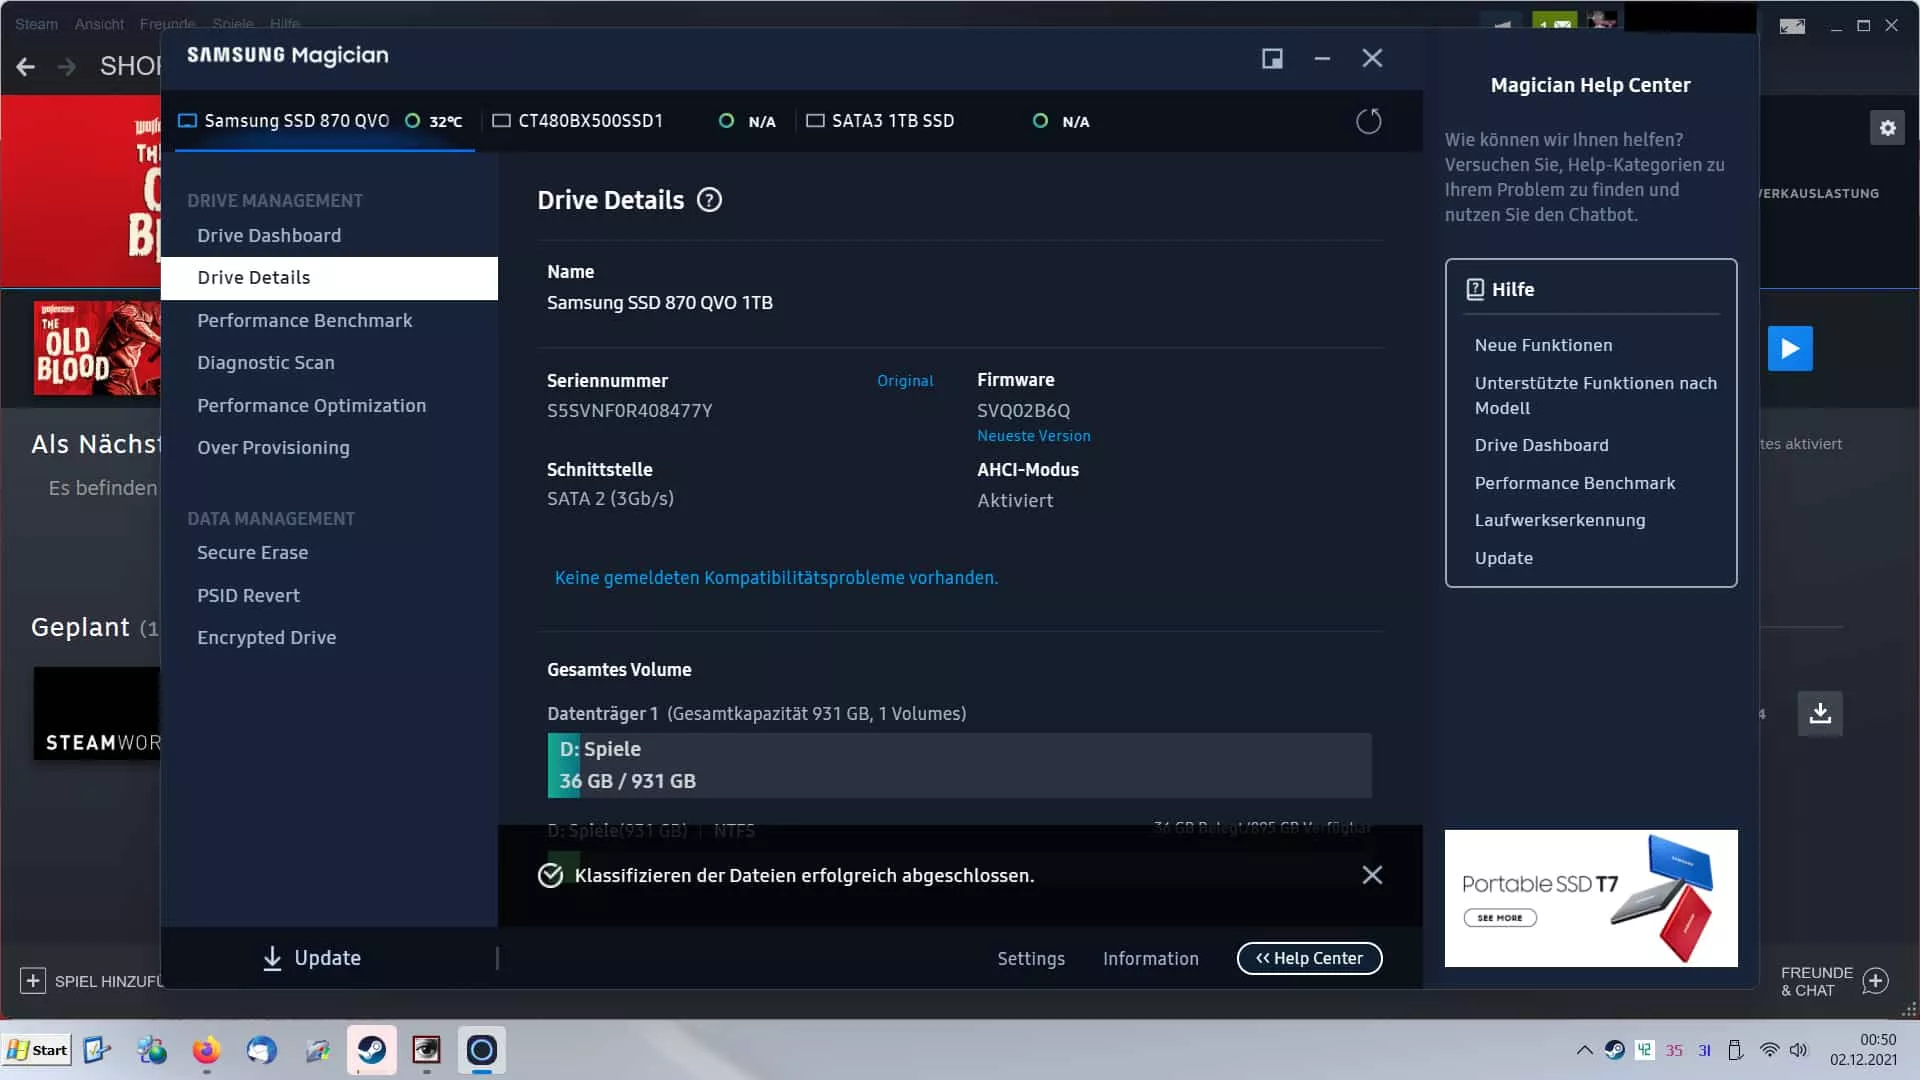Click the Original serial number link
Screen dimensions: 1920x1080
pos(905,381)
